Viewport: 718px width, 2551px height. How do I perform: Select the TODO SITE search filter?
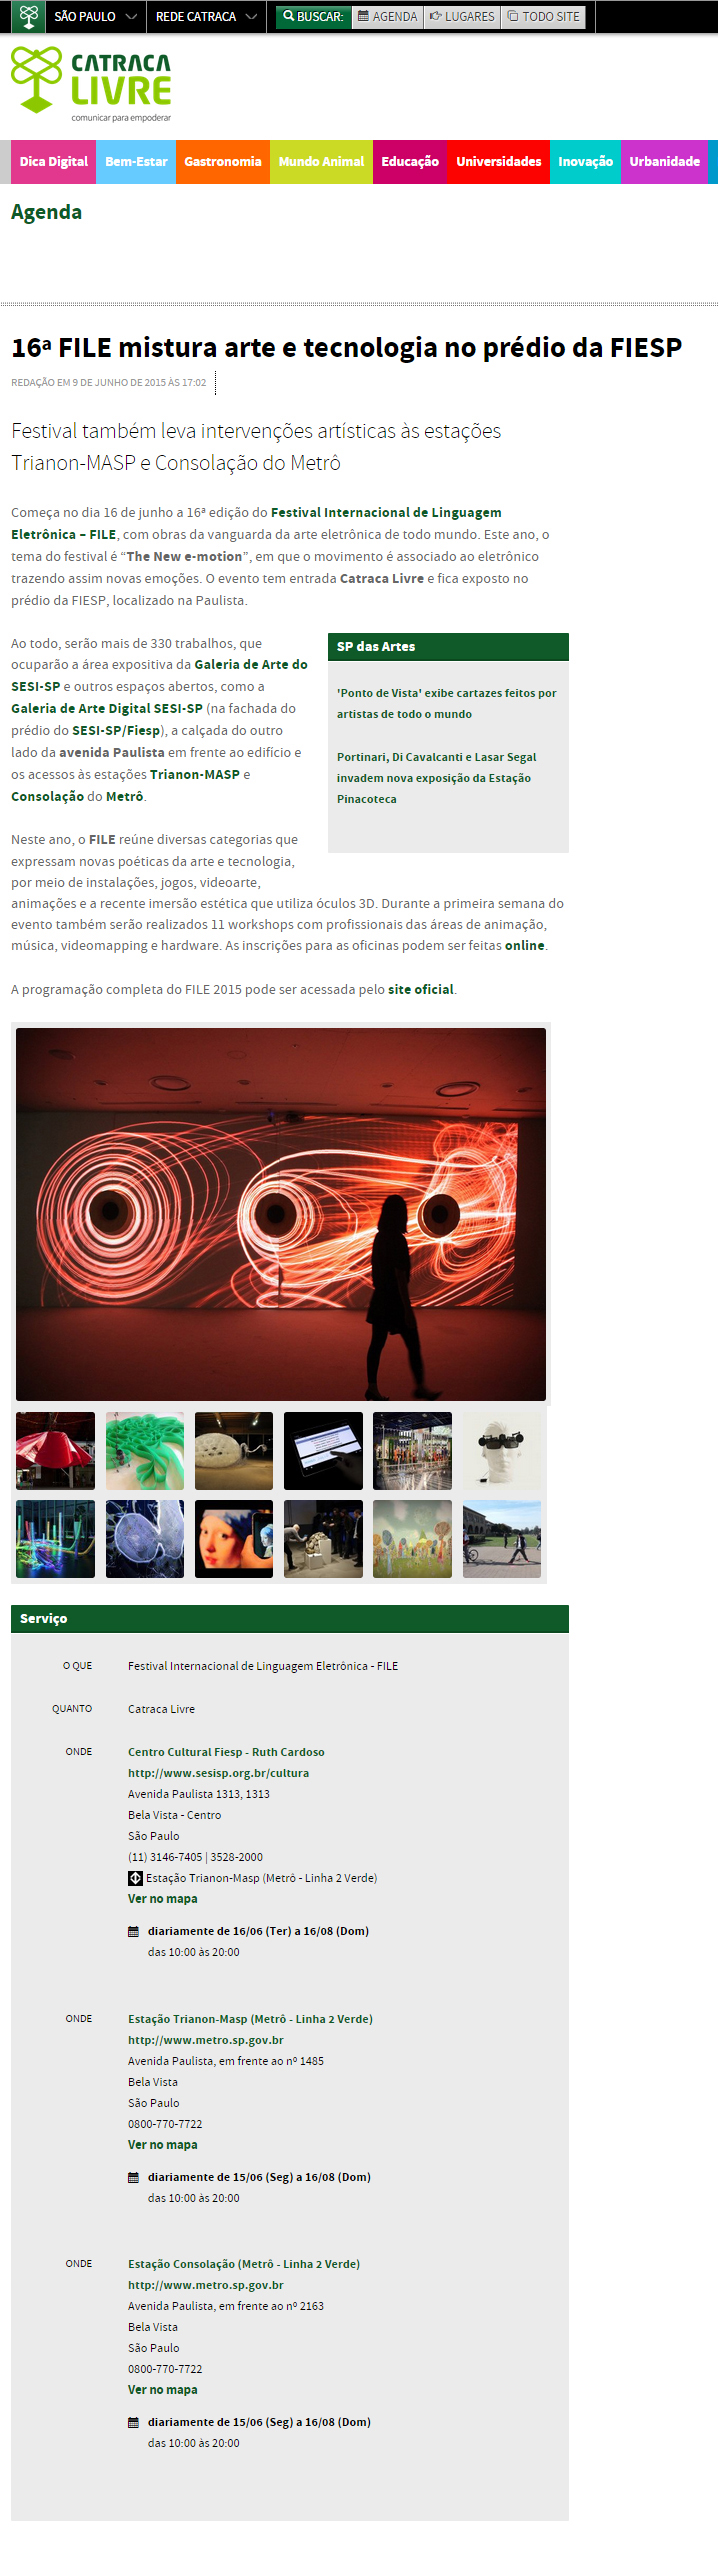[x=543, y=17]
